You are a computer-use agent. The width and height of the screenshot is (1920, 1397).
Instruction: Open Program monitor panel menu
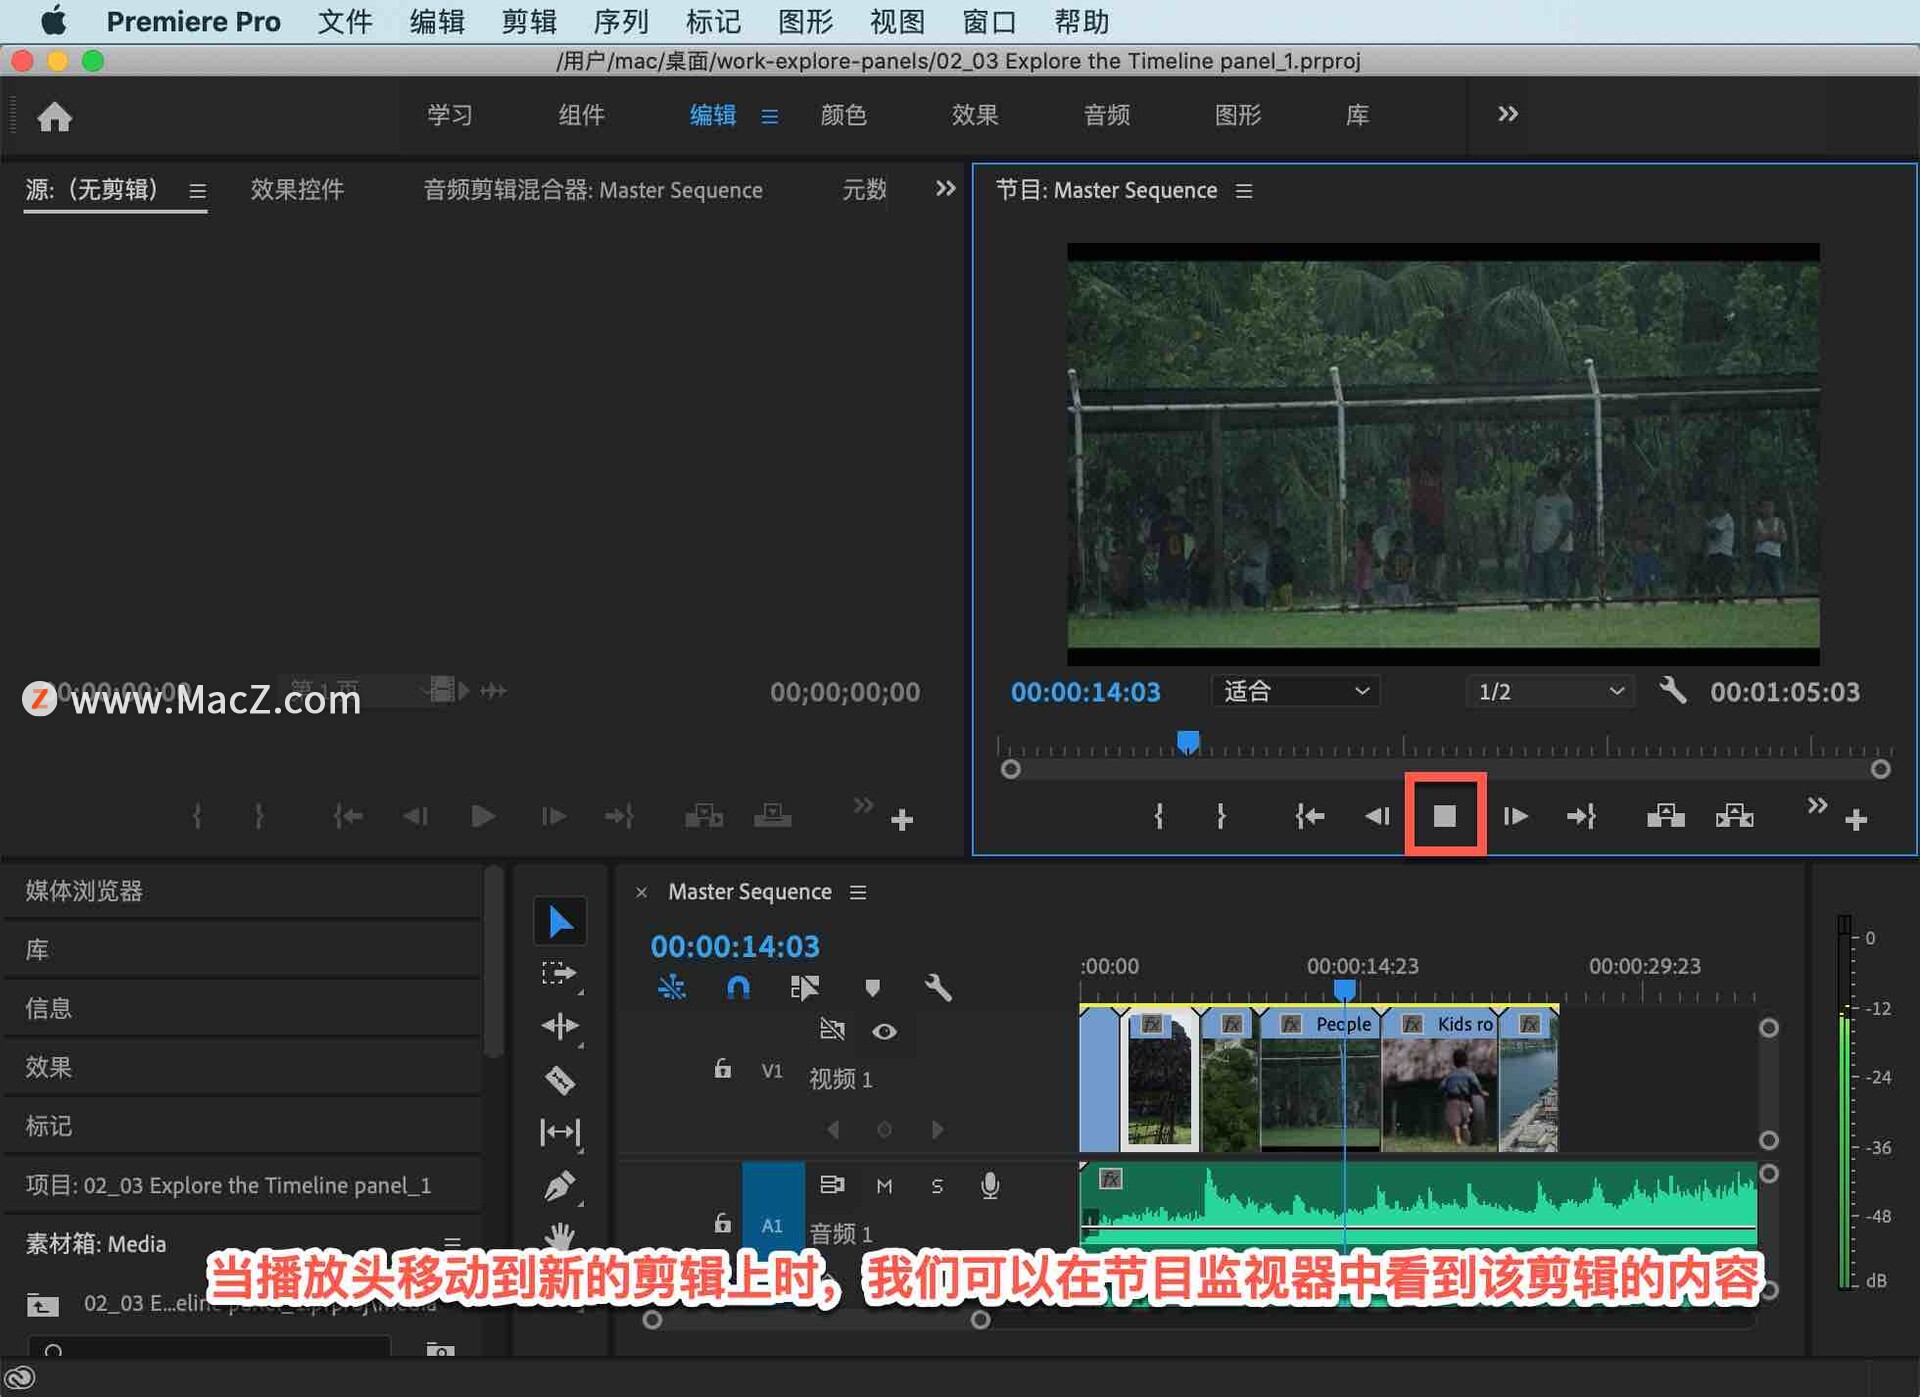(1244, 190)
